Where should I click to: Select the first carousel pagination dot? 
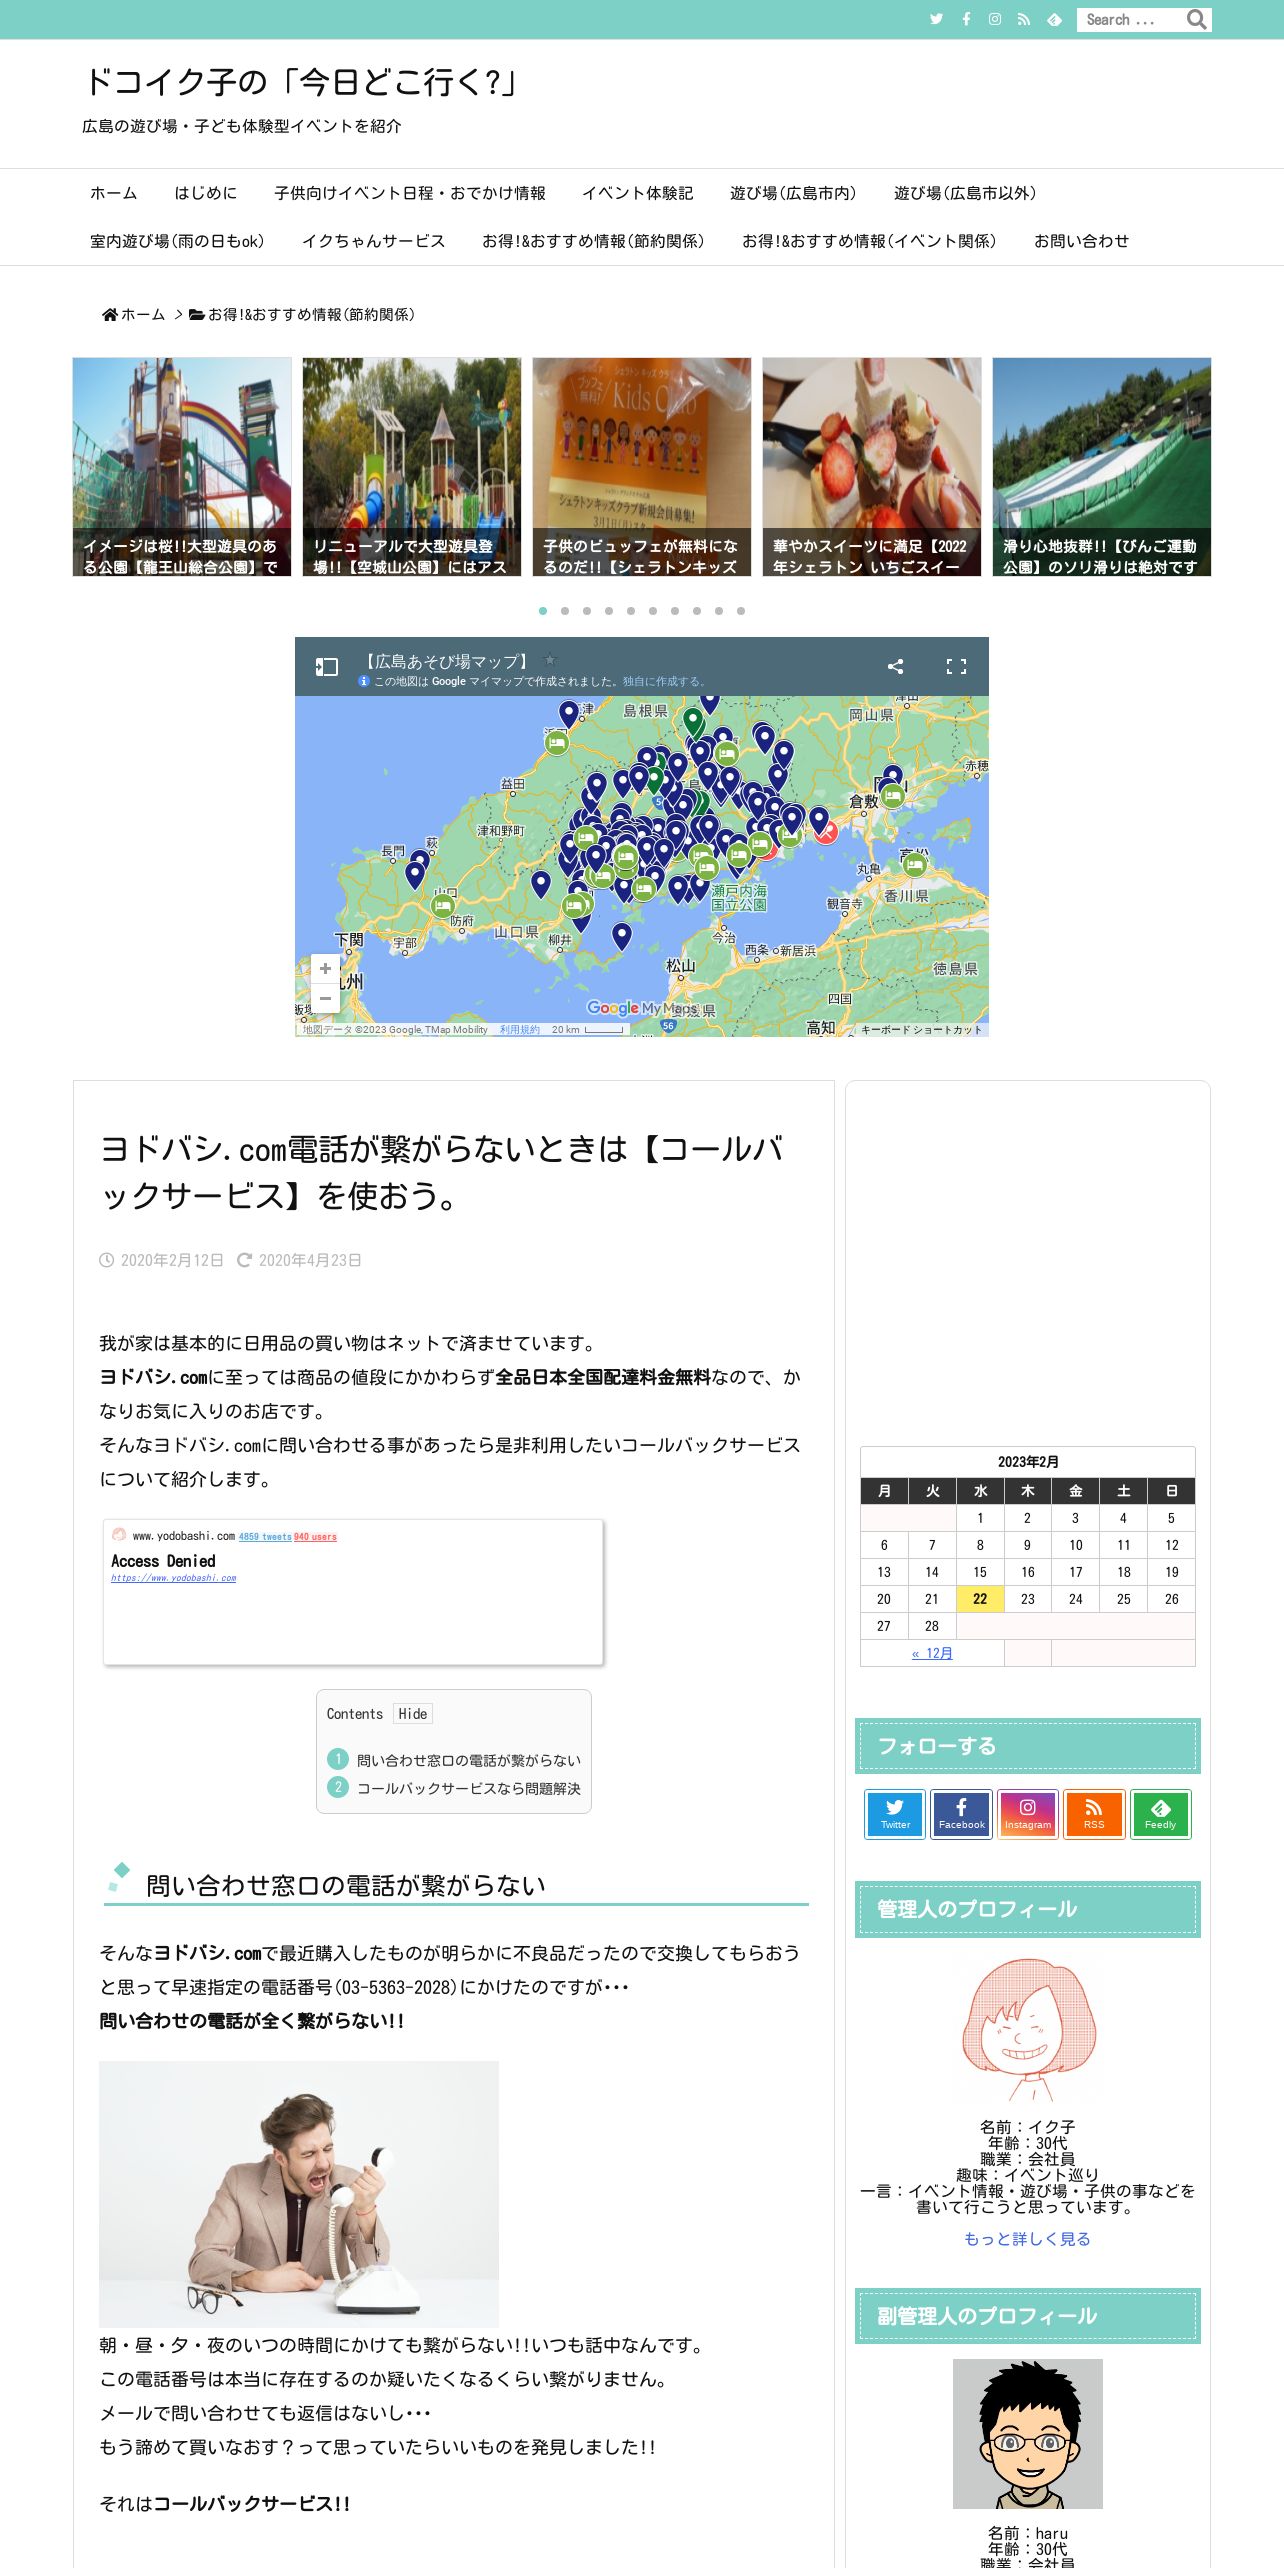click(543, 610)
